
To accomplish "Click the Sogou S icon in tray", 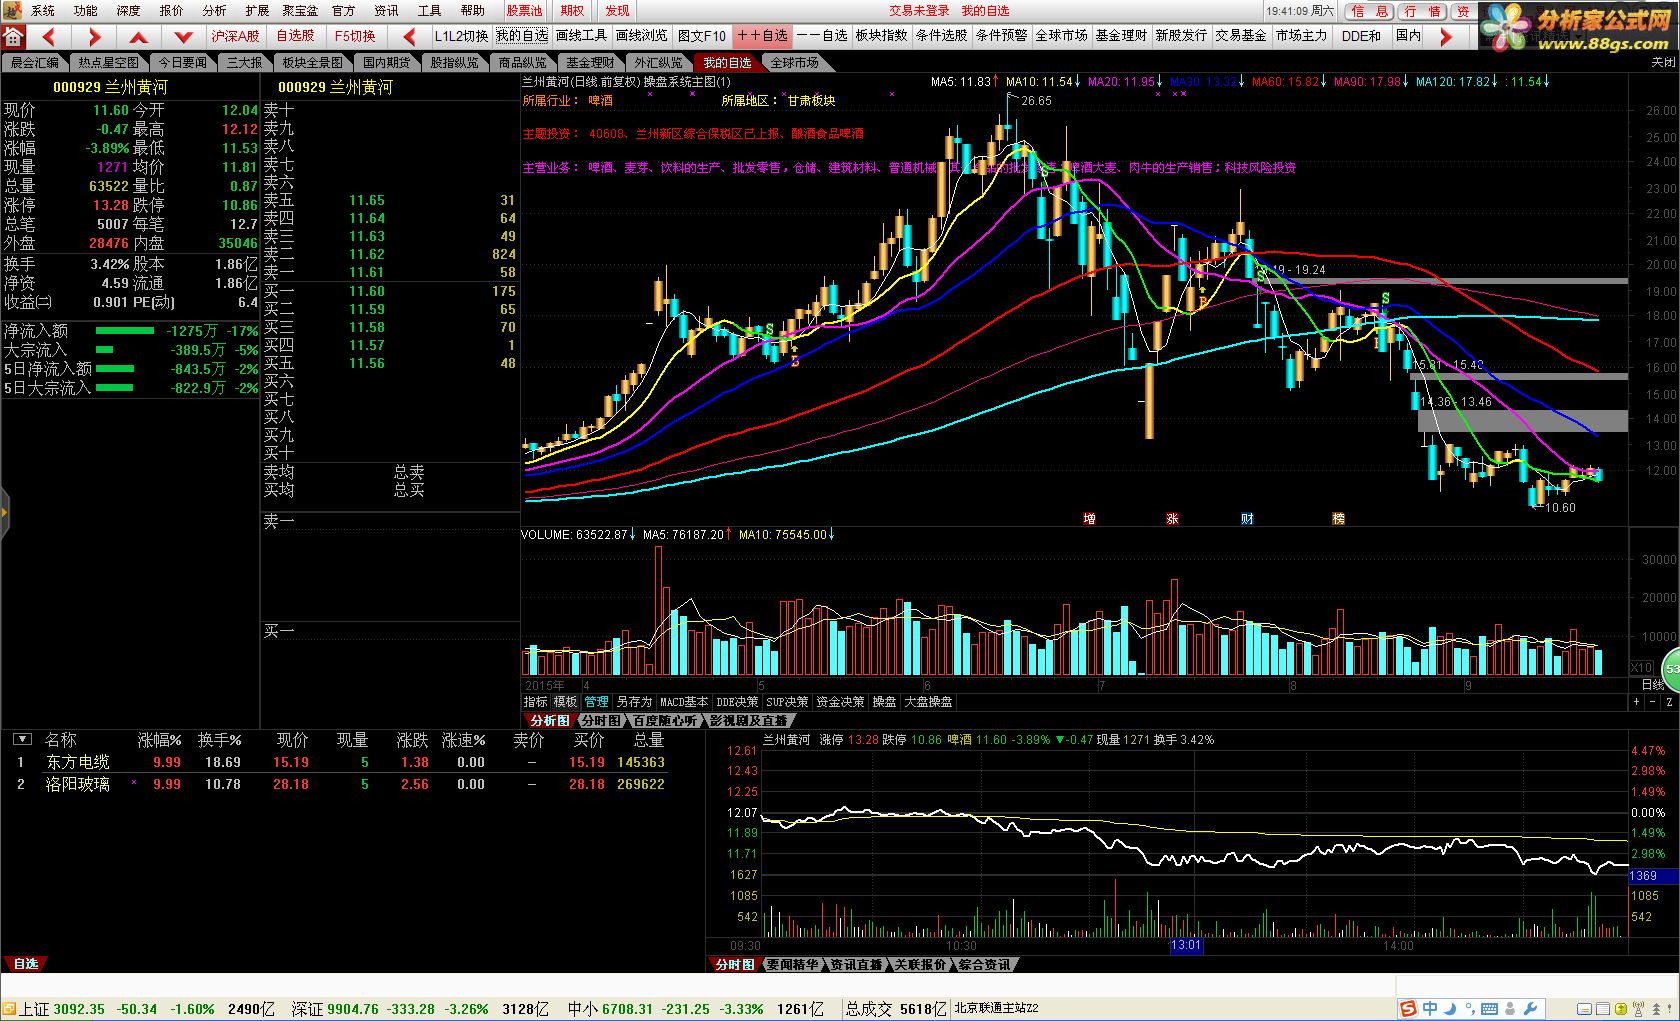I will 1408,1008.
